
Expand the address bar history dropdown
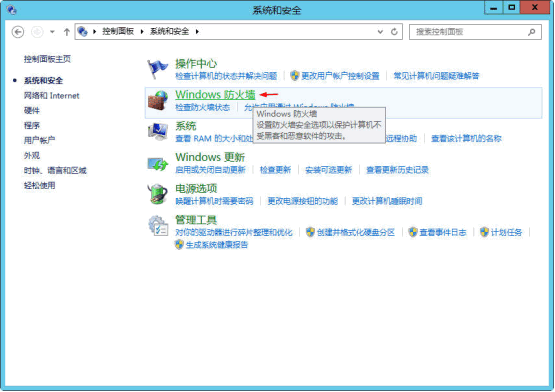pos(380,32)
